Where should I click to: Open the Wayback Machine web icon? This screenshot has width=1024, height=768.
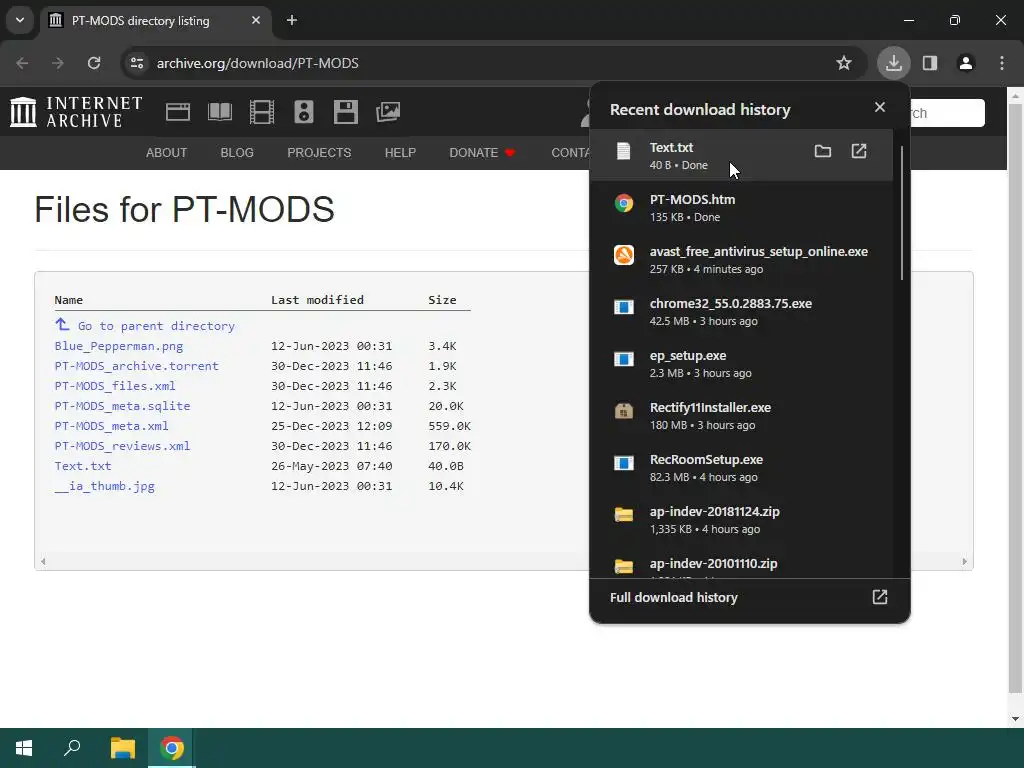coord(178,112)
